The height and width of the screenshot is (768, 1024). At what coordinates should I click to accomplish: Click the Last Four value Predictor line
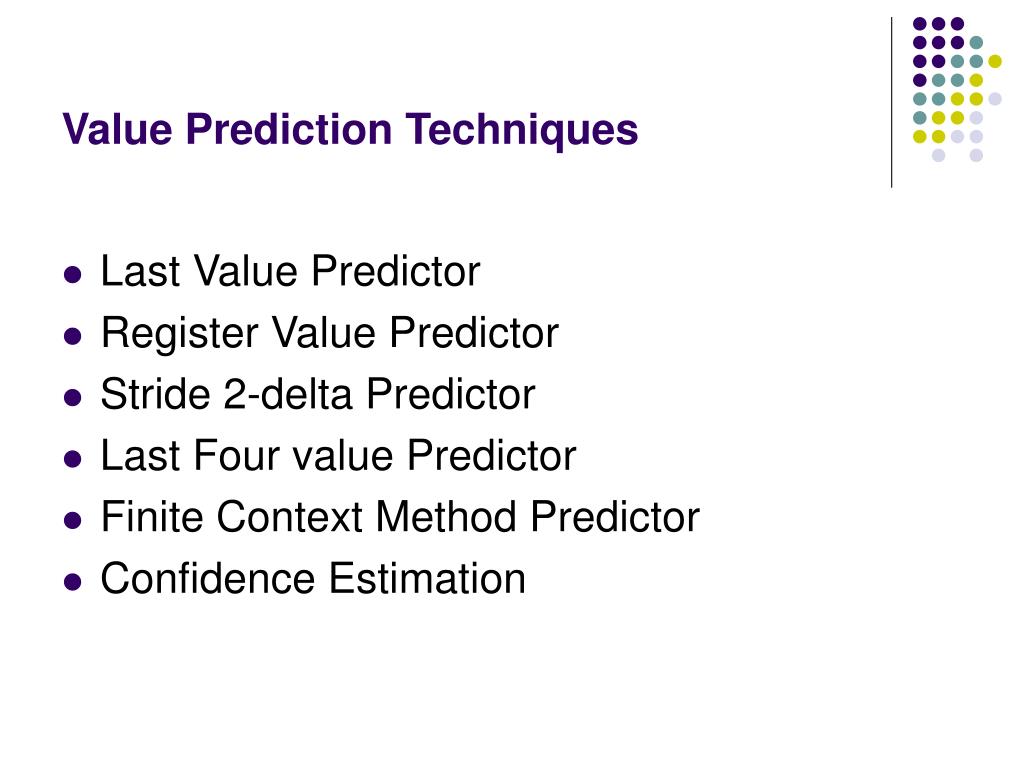pos(338,455)
